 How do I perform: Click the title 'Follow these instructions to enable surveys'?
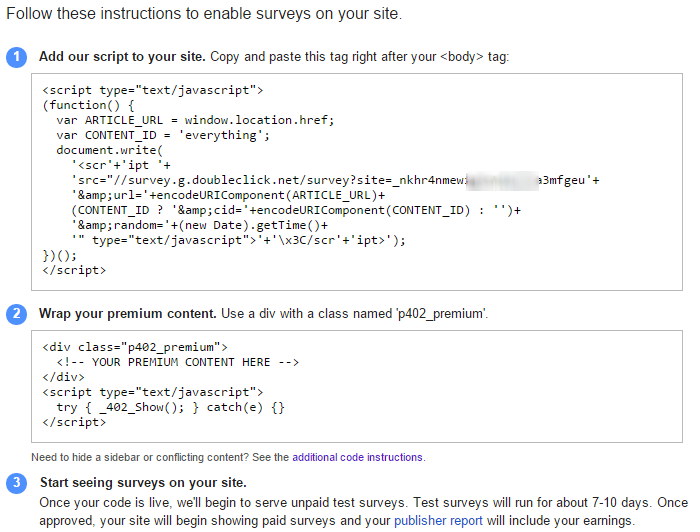(x=204, y=13)
